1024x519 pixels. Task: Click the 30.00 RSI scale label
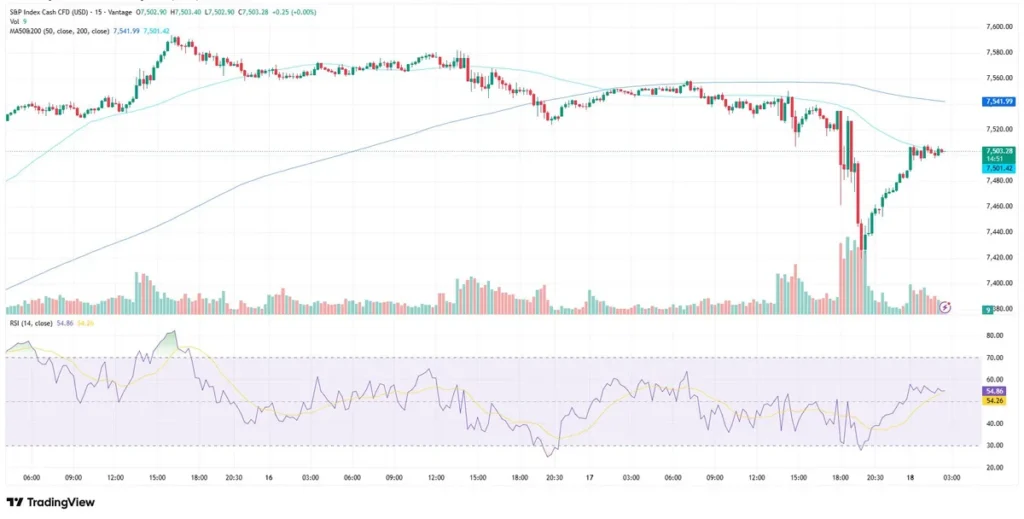click(x=994, y=445)
